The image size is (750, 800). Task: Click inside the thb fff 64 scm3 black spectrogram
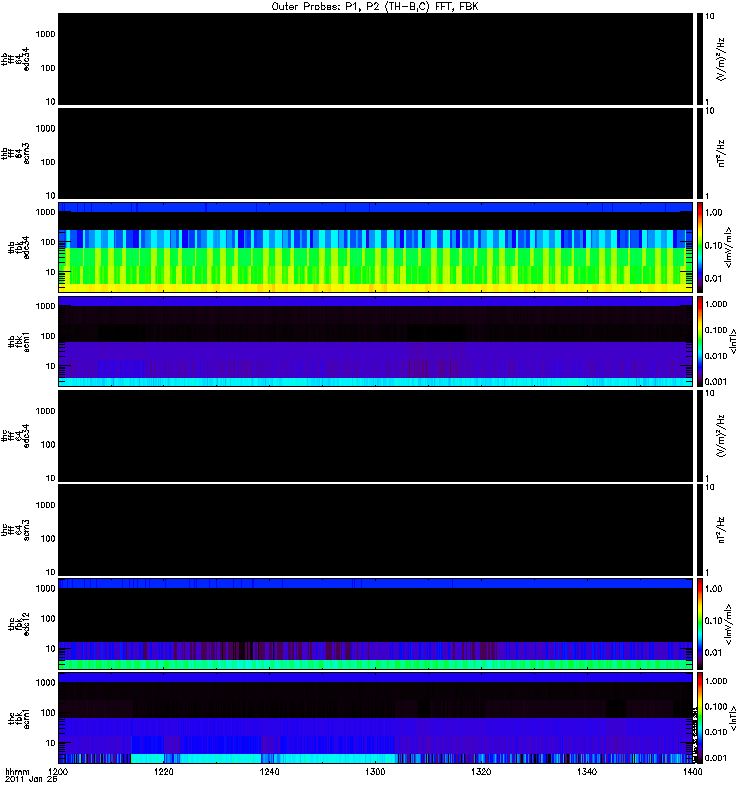tap(375, 154)
